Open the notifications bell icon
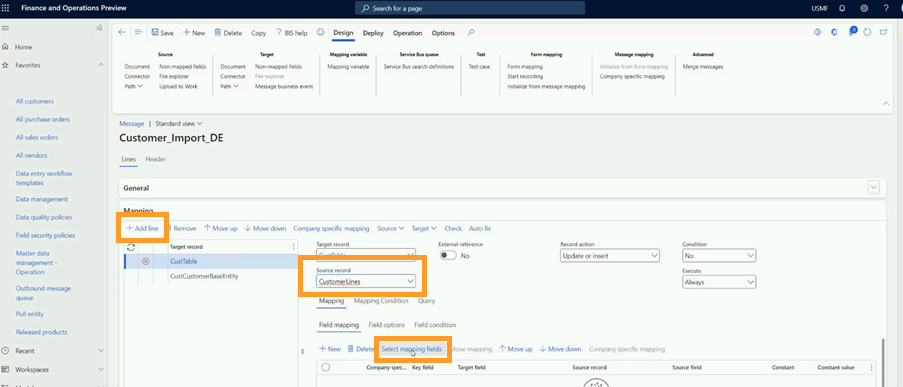Viewport: 903px width, 387px height. [x=843, y=8]
